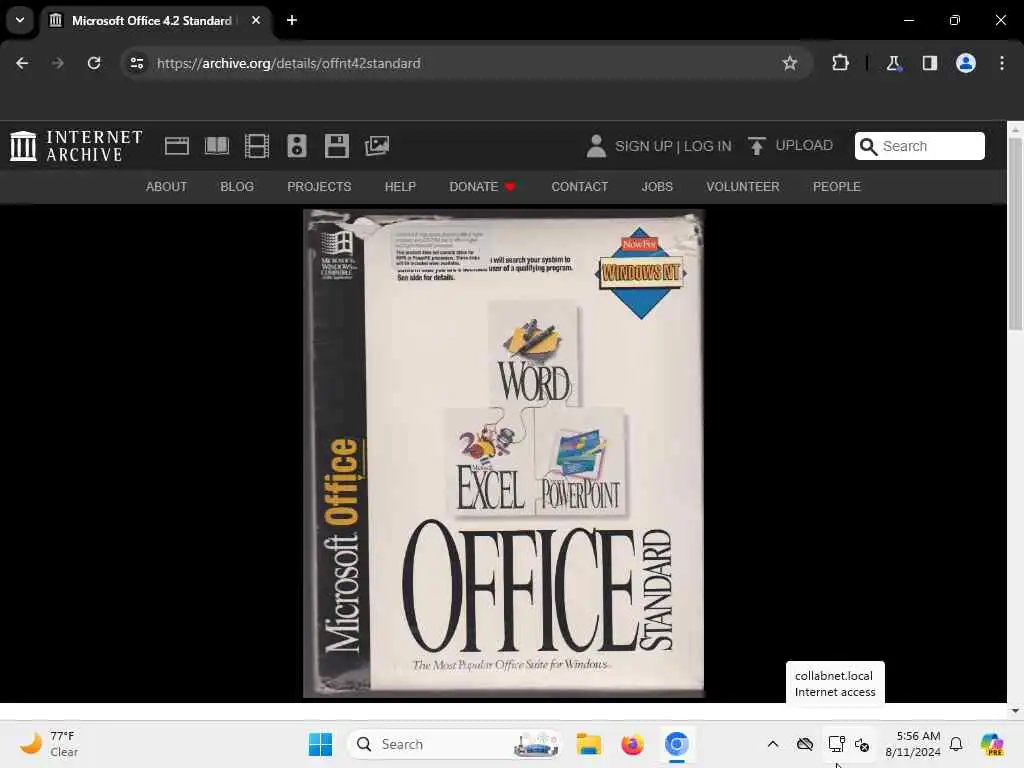This screenshot has width=1024, height=768.
Task: Open the Internet Archive home logo
Action: [x=76, y=146]
